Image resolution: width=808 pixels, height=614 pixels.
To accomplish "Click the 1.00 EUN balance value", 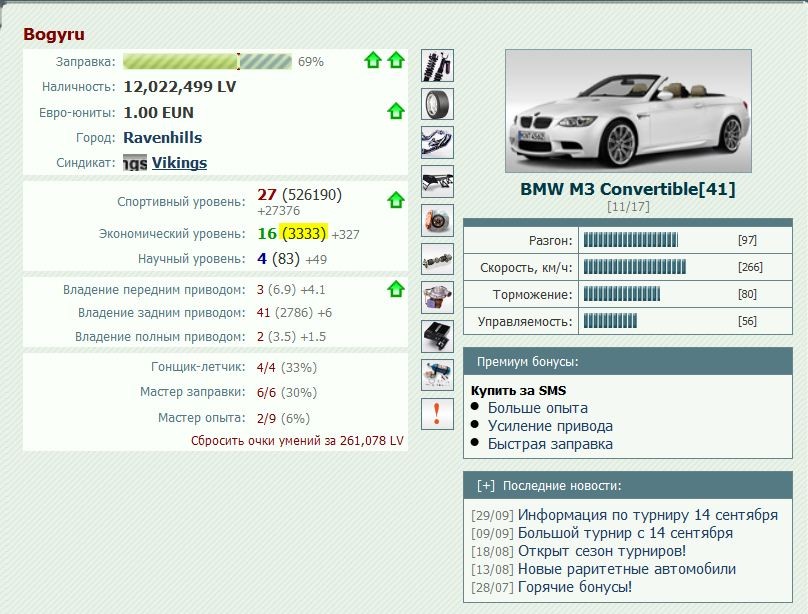I will coord(158,112).
